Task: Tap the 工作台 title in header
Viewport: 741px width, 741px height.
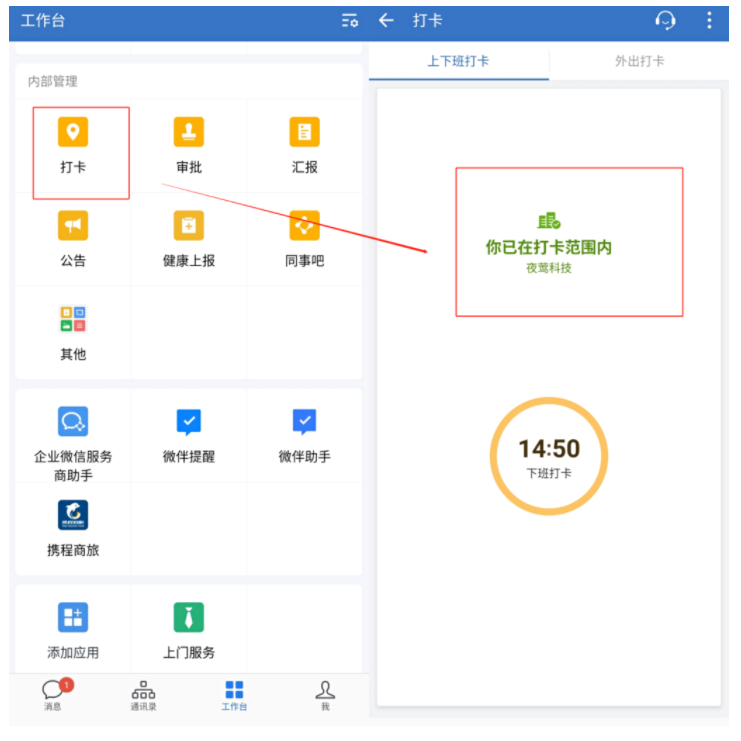Action: 43,21
